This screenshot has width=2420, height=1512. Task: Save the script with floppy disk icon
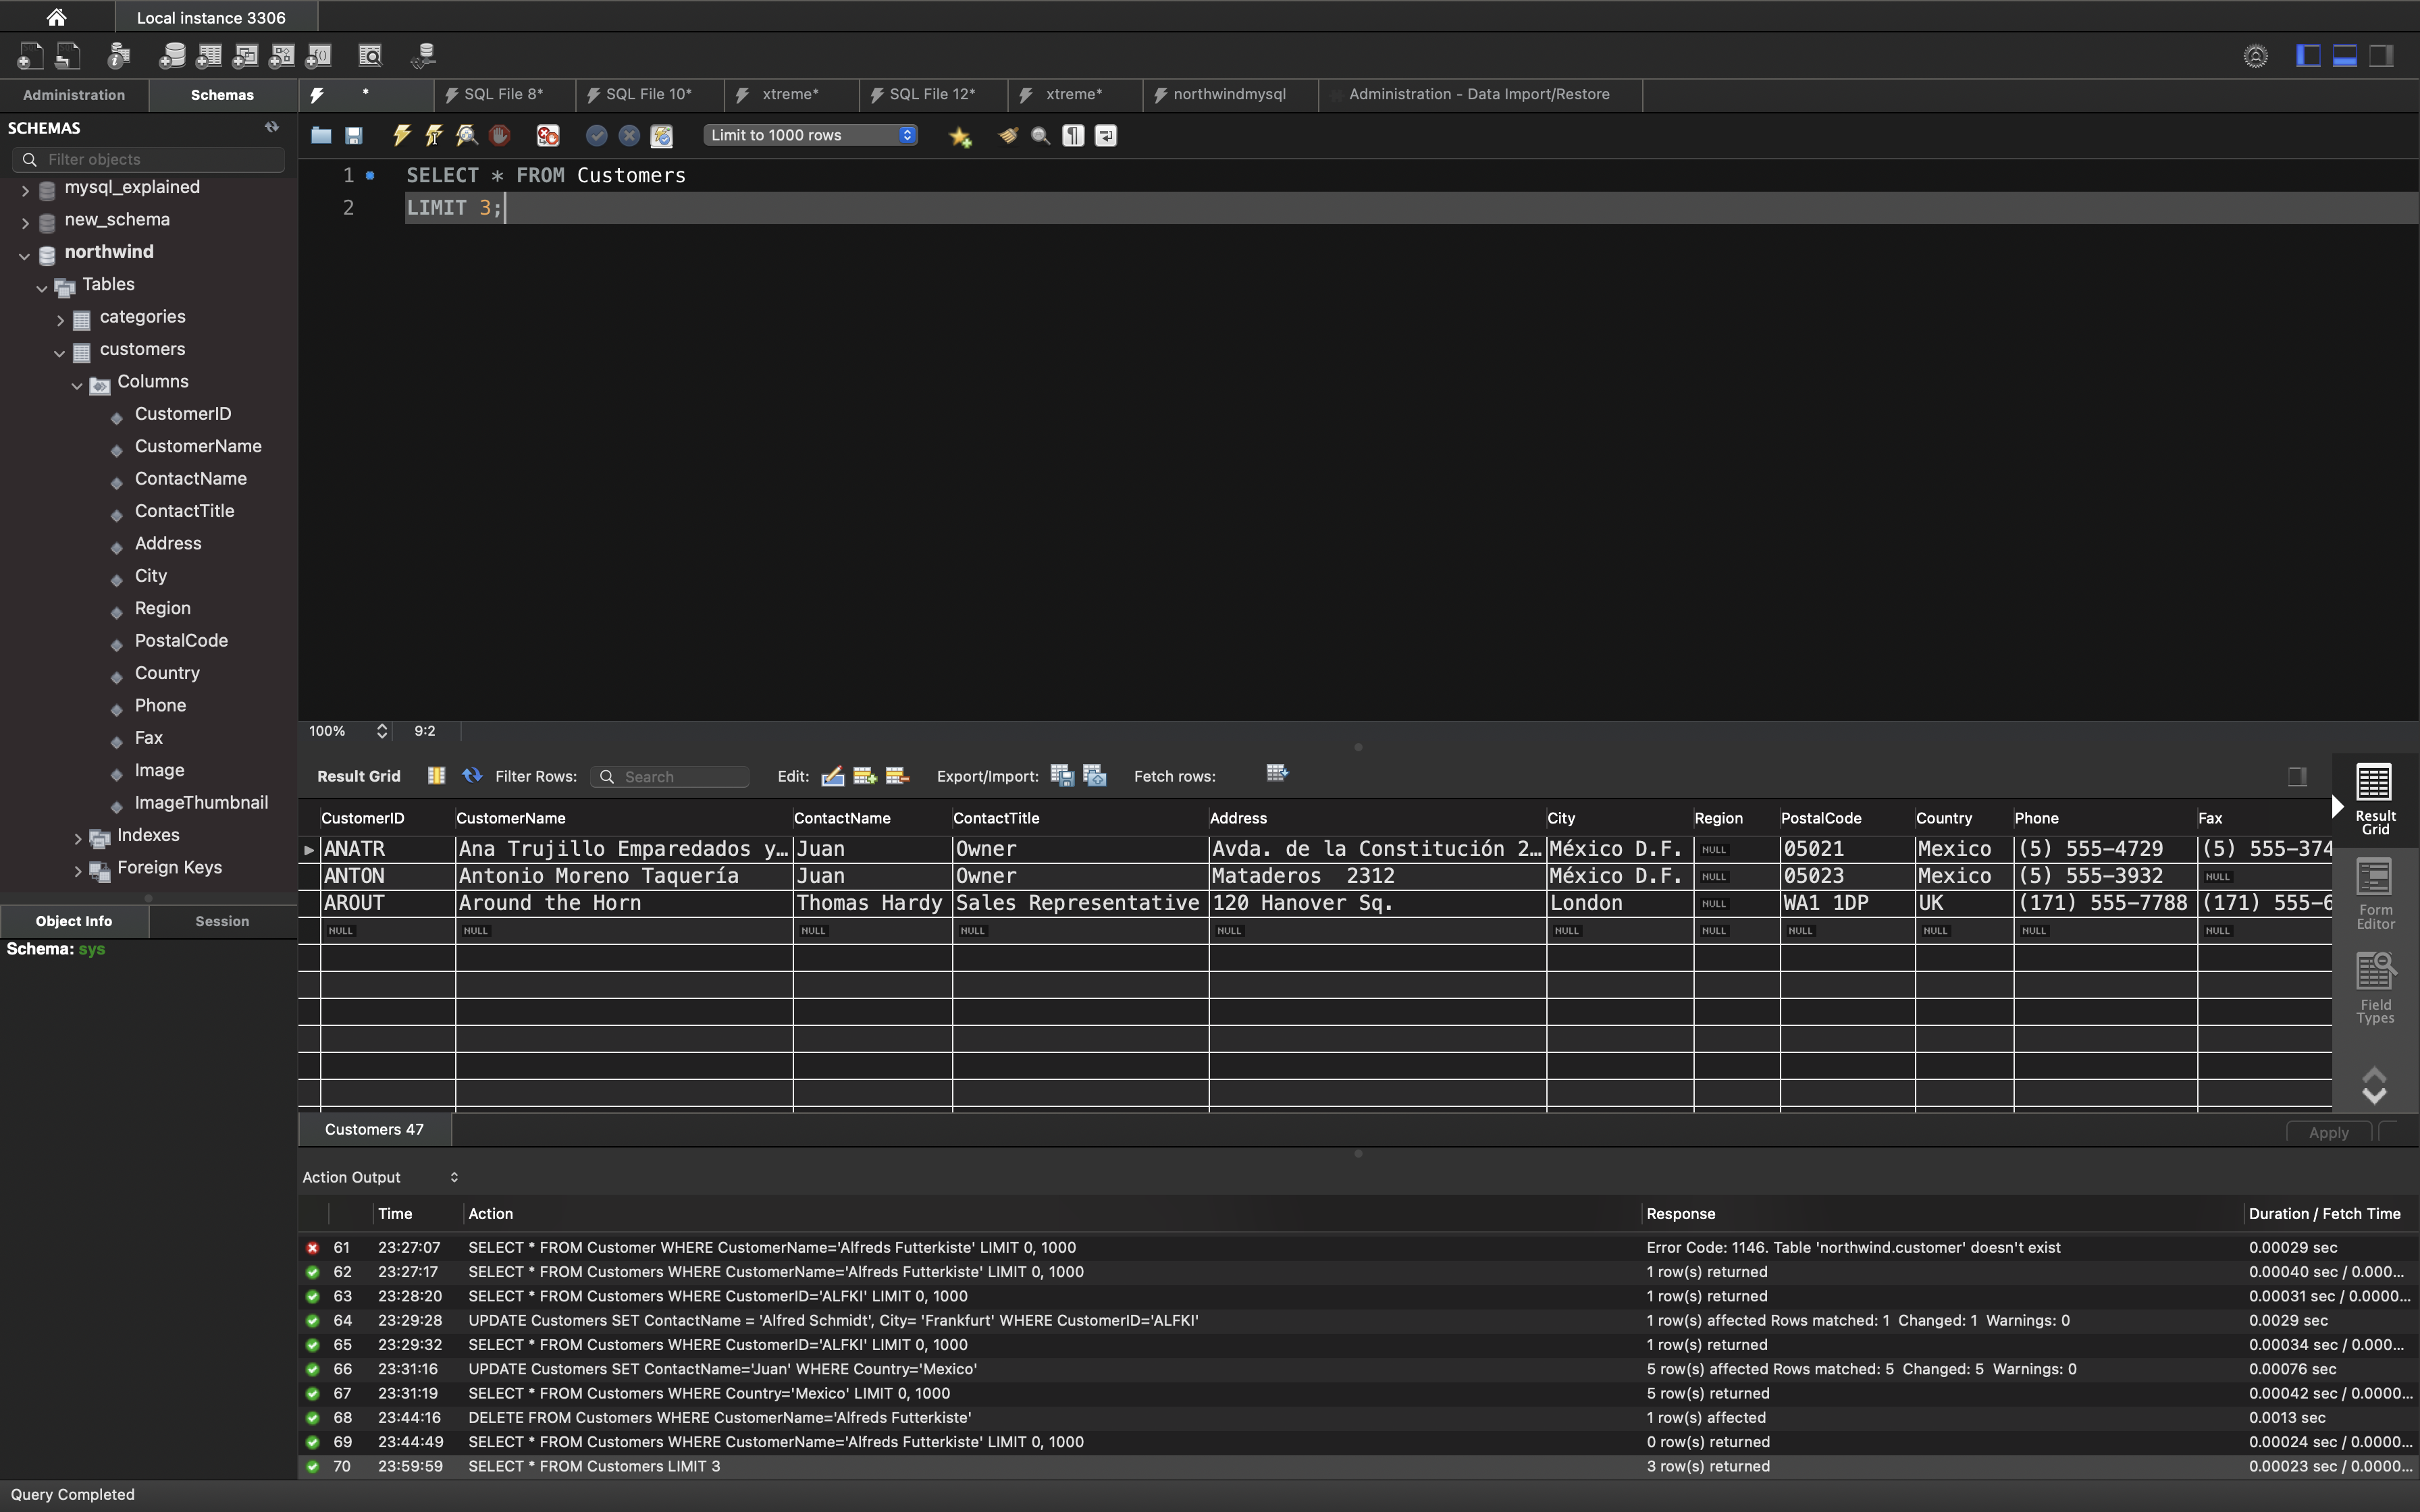(354, 135)
